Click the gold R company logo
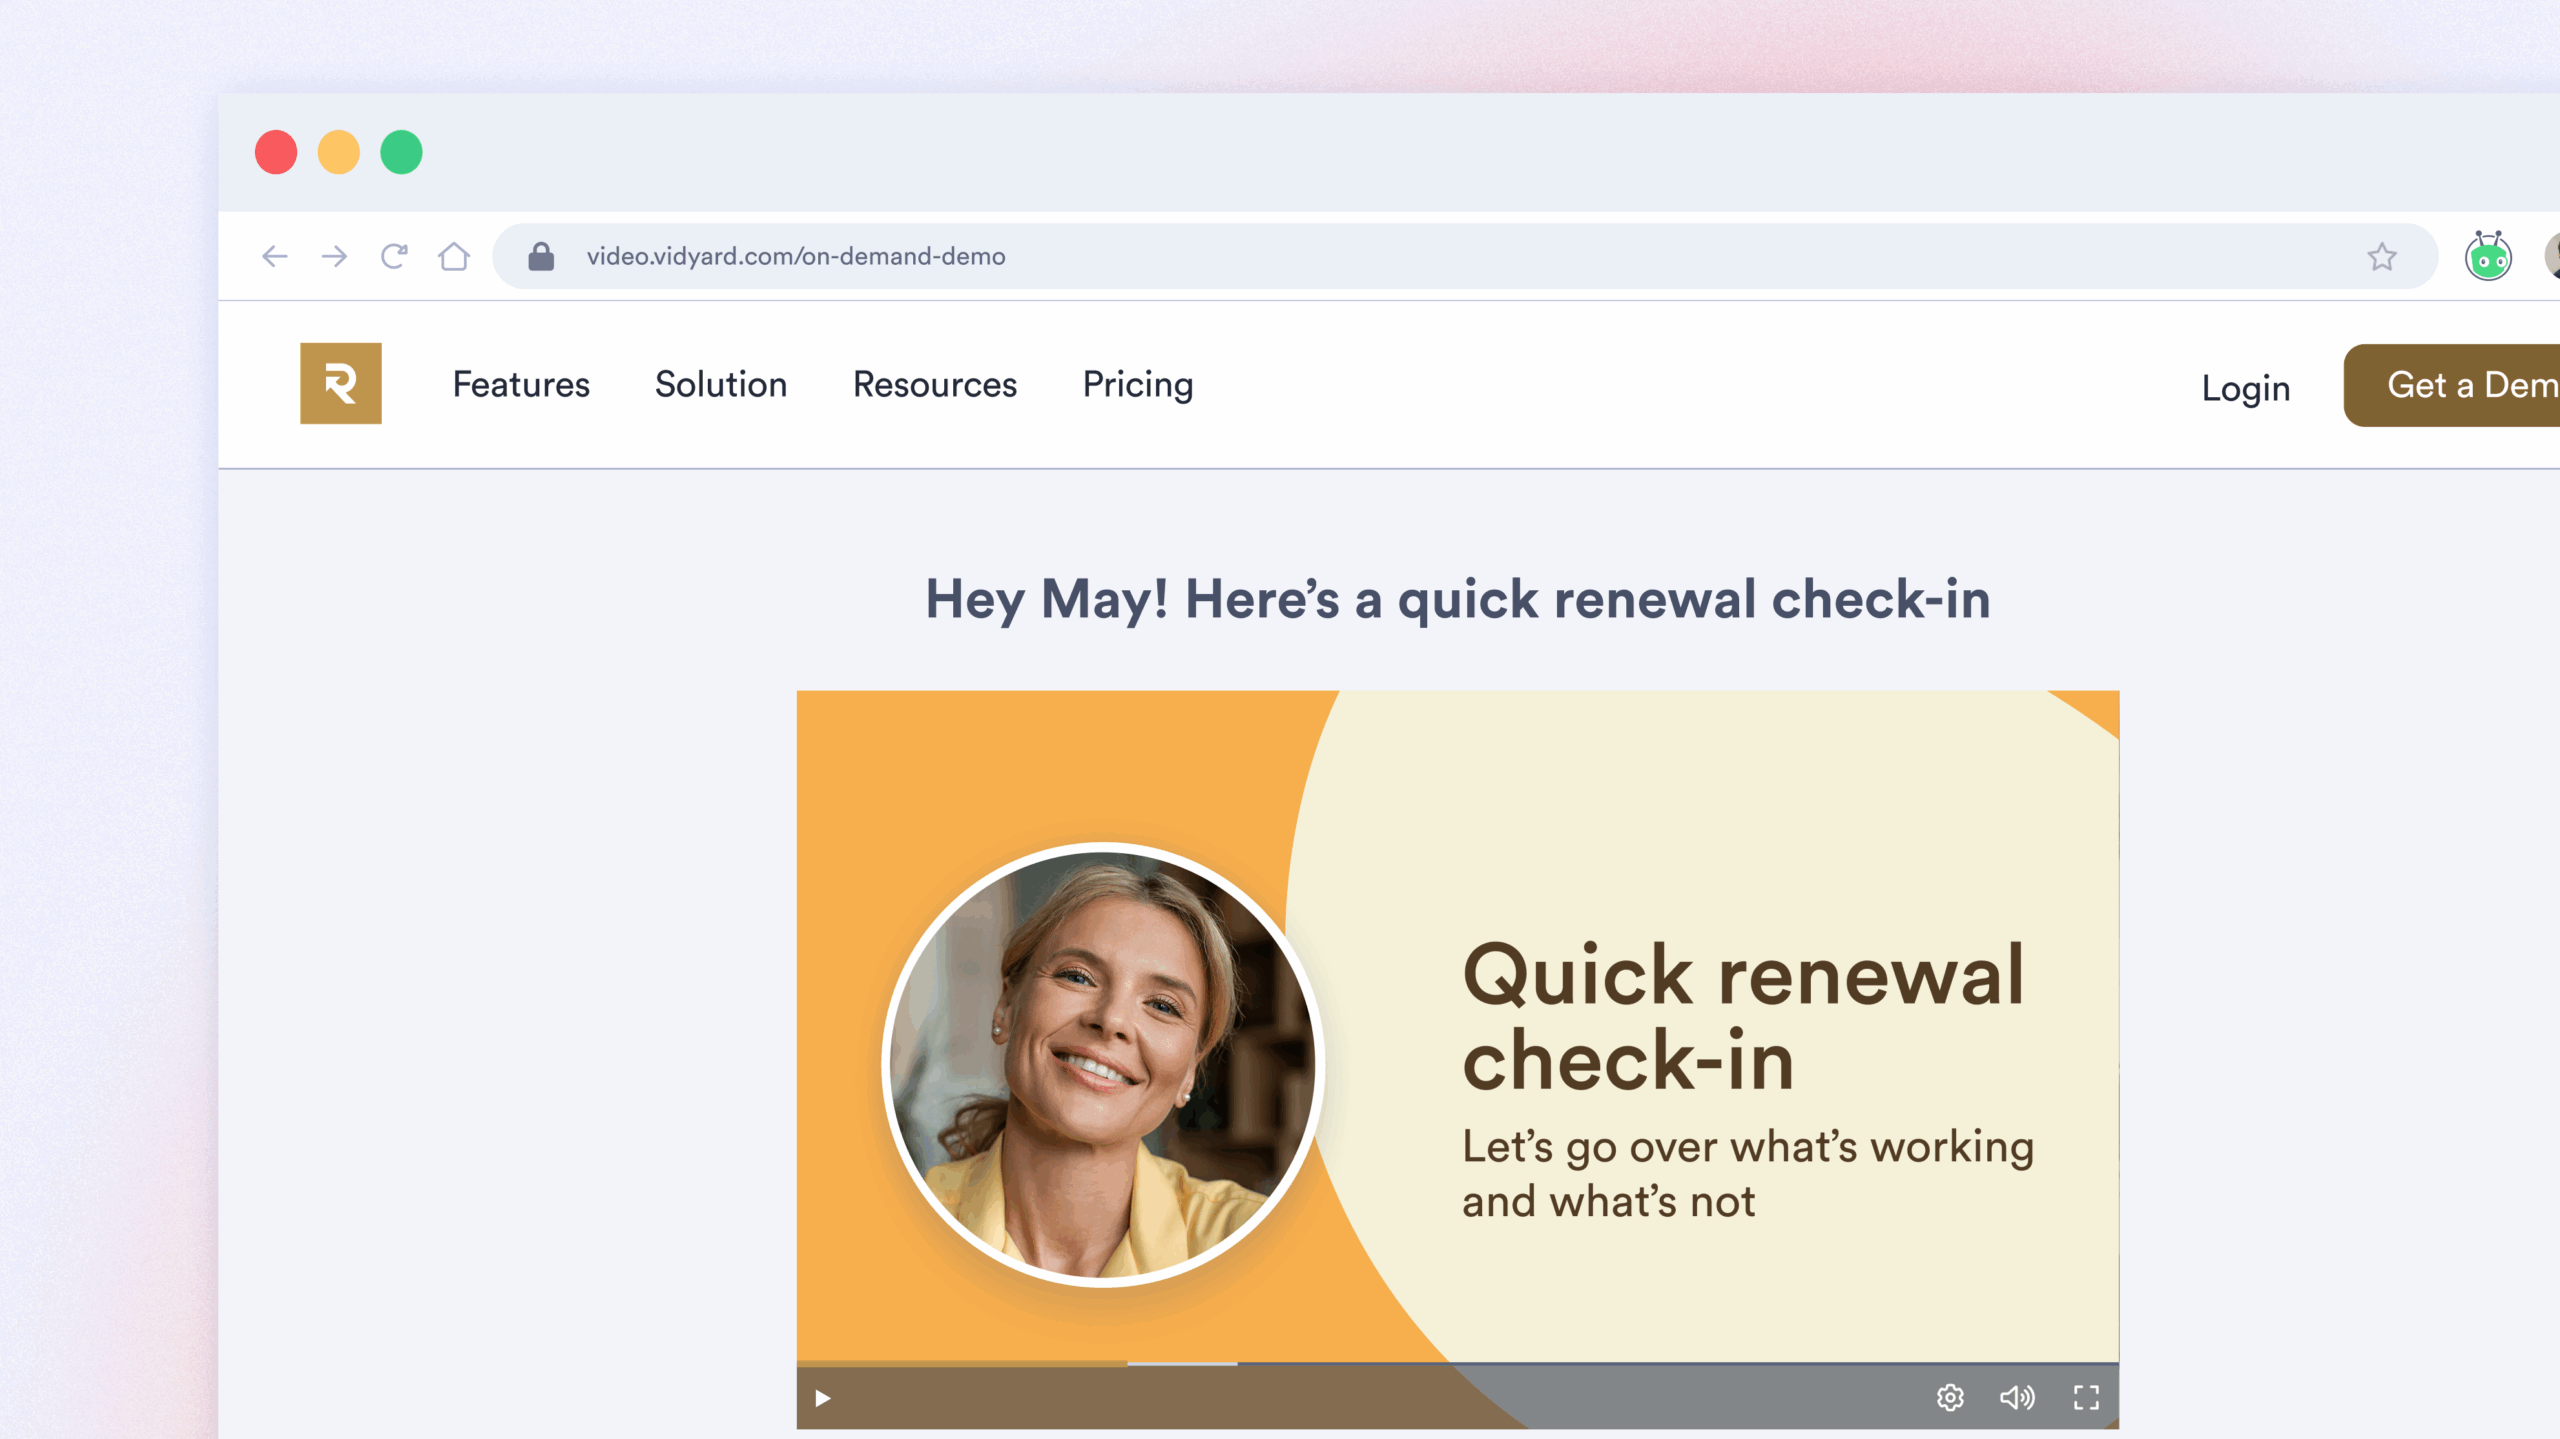 pyautogui.click(x=341, y=384)
